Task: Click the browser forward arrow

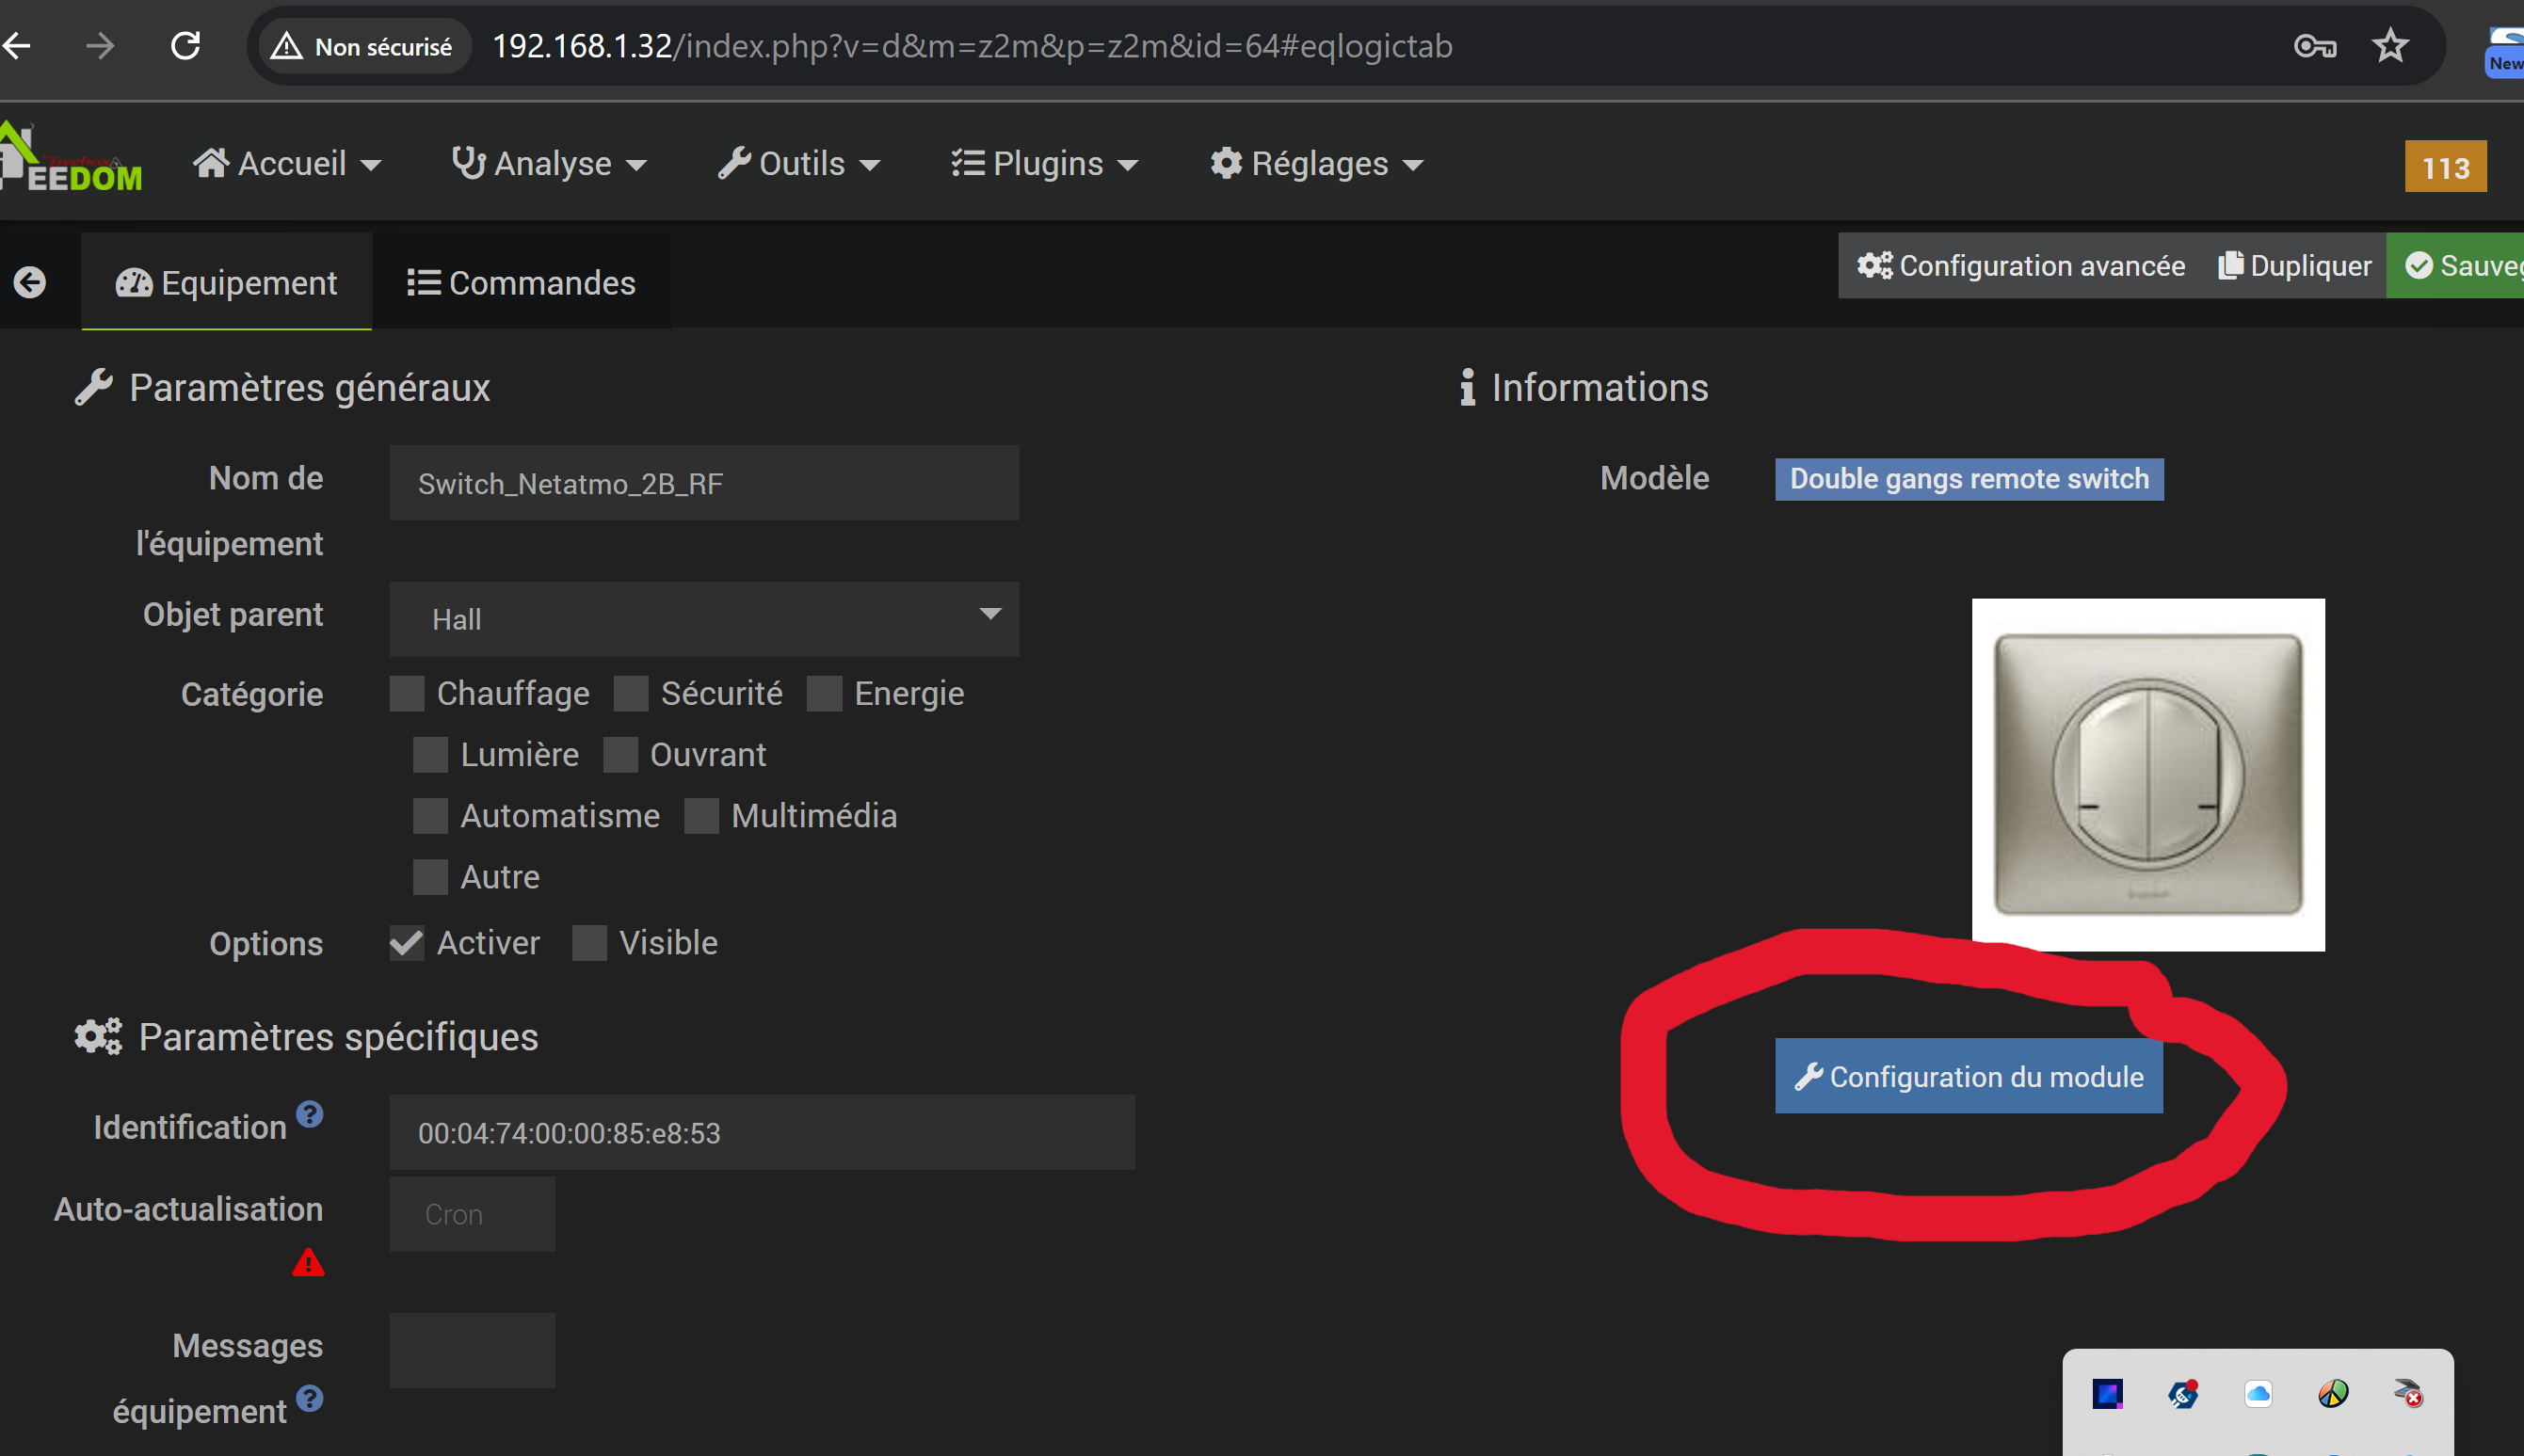Action: tap(100, 46)
